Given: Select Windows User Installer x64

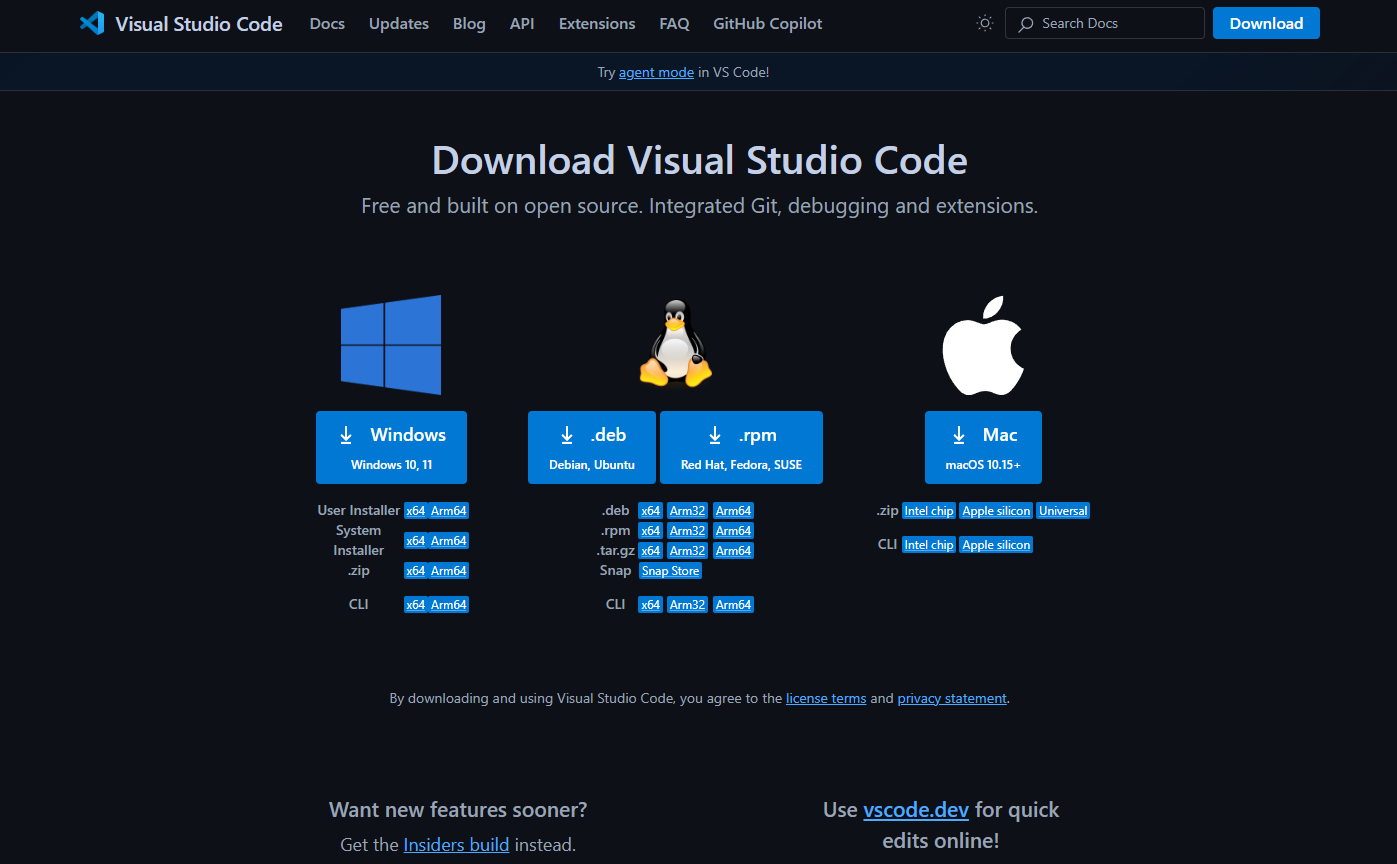Looking at the screenshot, I should tap(415, 511).
